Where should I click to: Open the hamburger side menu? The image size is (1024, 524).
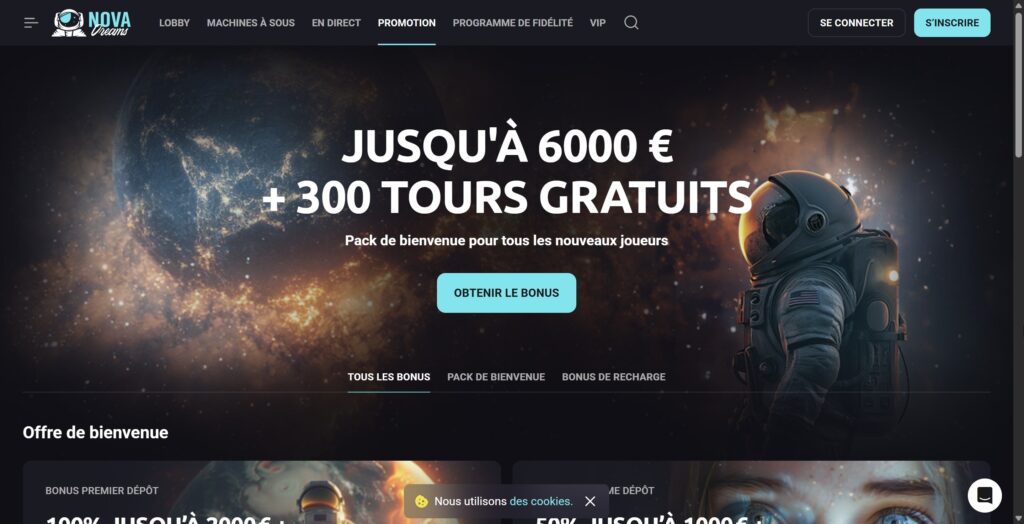coord(31,23)
